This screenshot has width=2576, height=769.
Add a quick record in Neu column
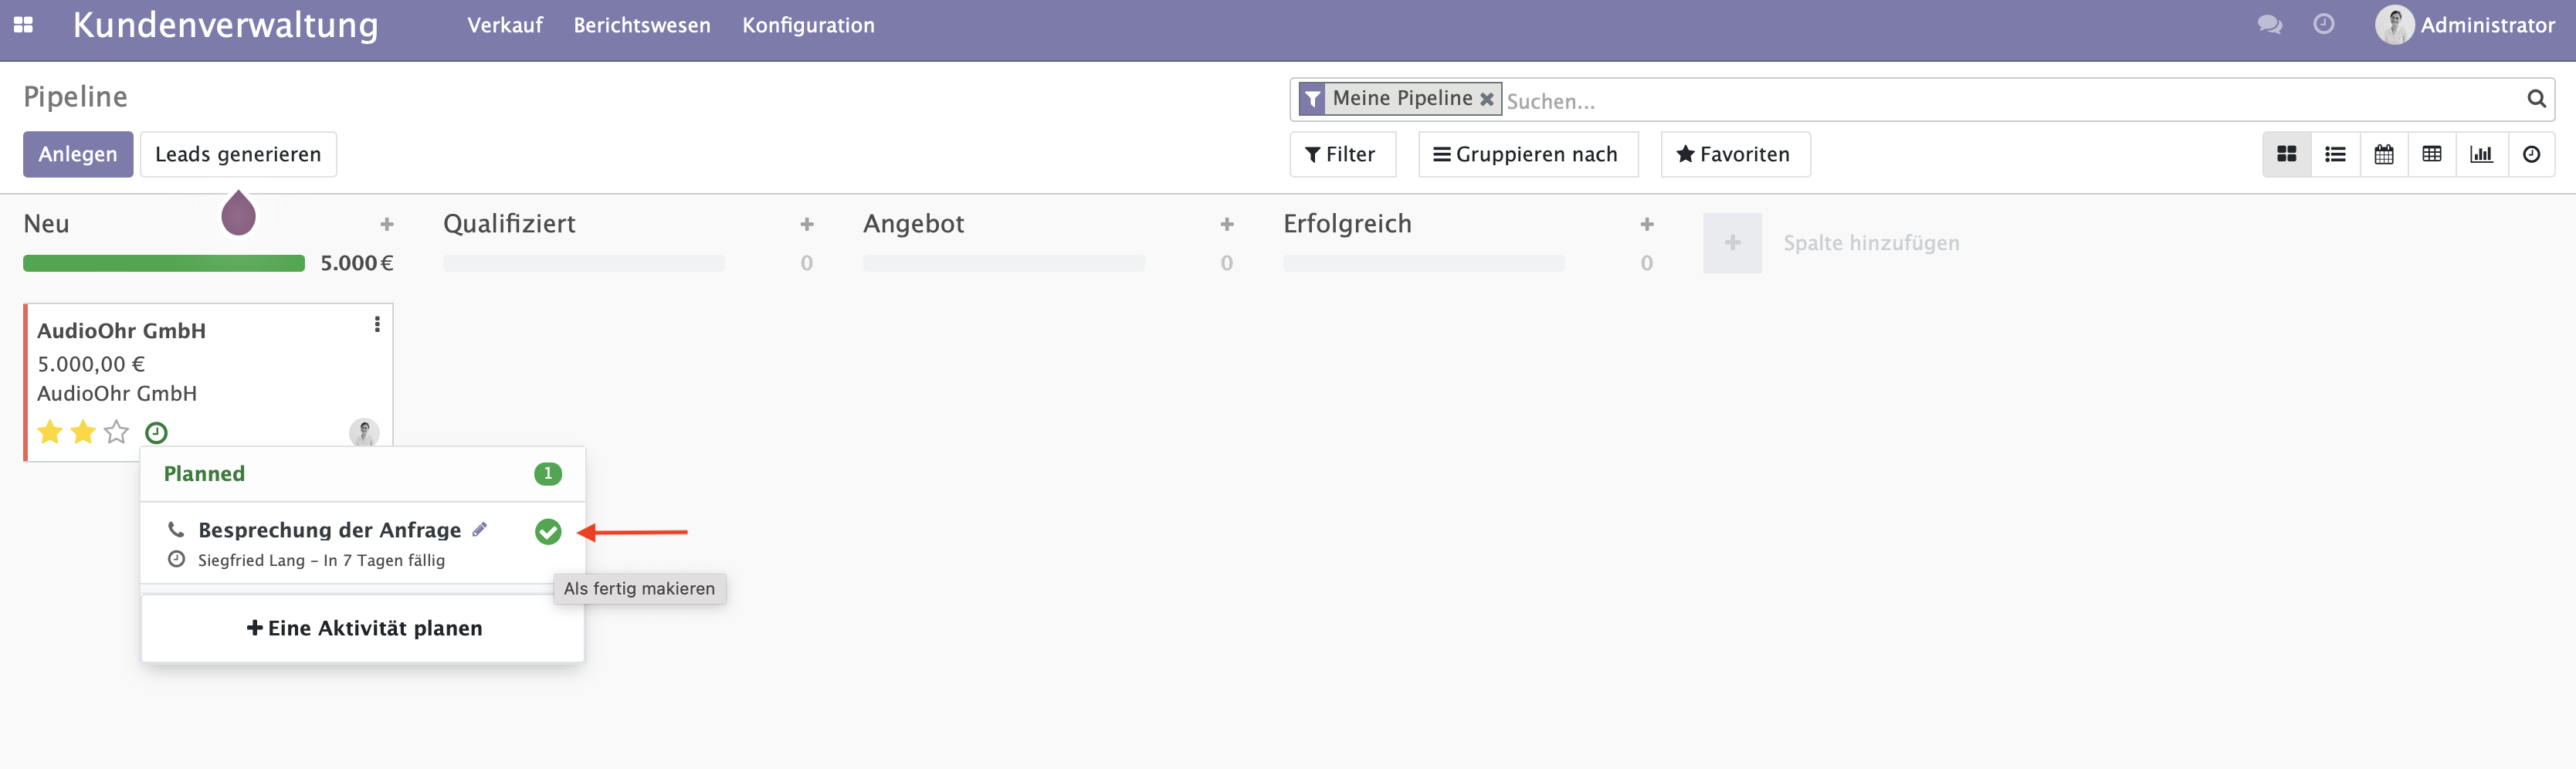click(x=387, y=224)
